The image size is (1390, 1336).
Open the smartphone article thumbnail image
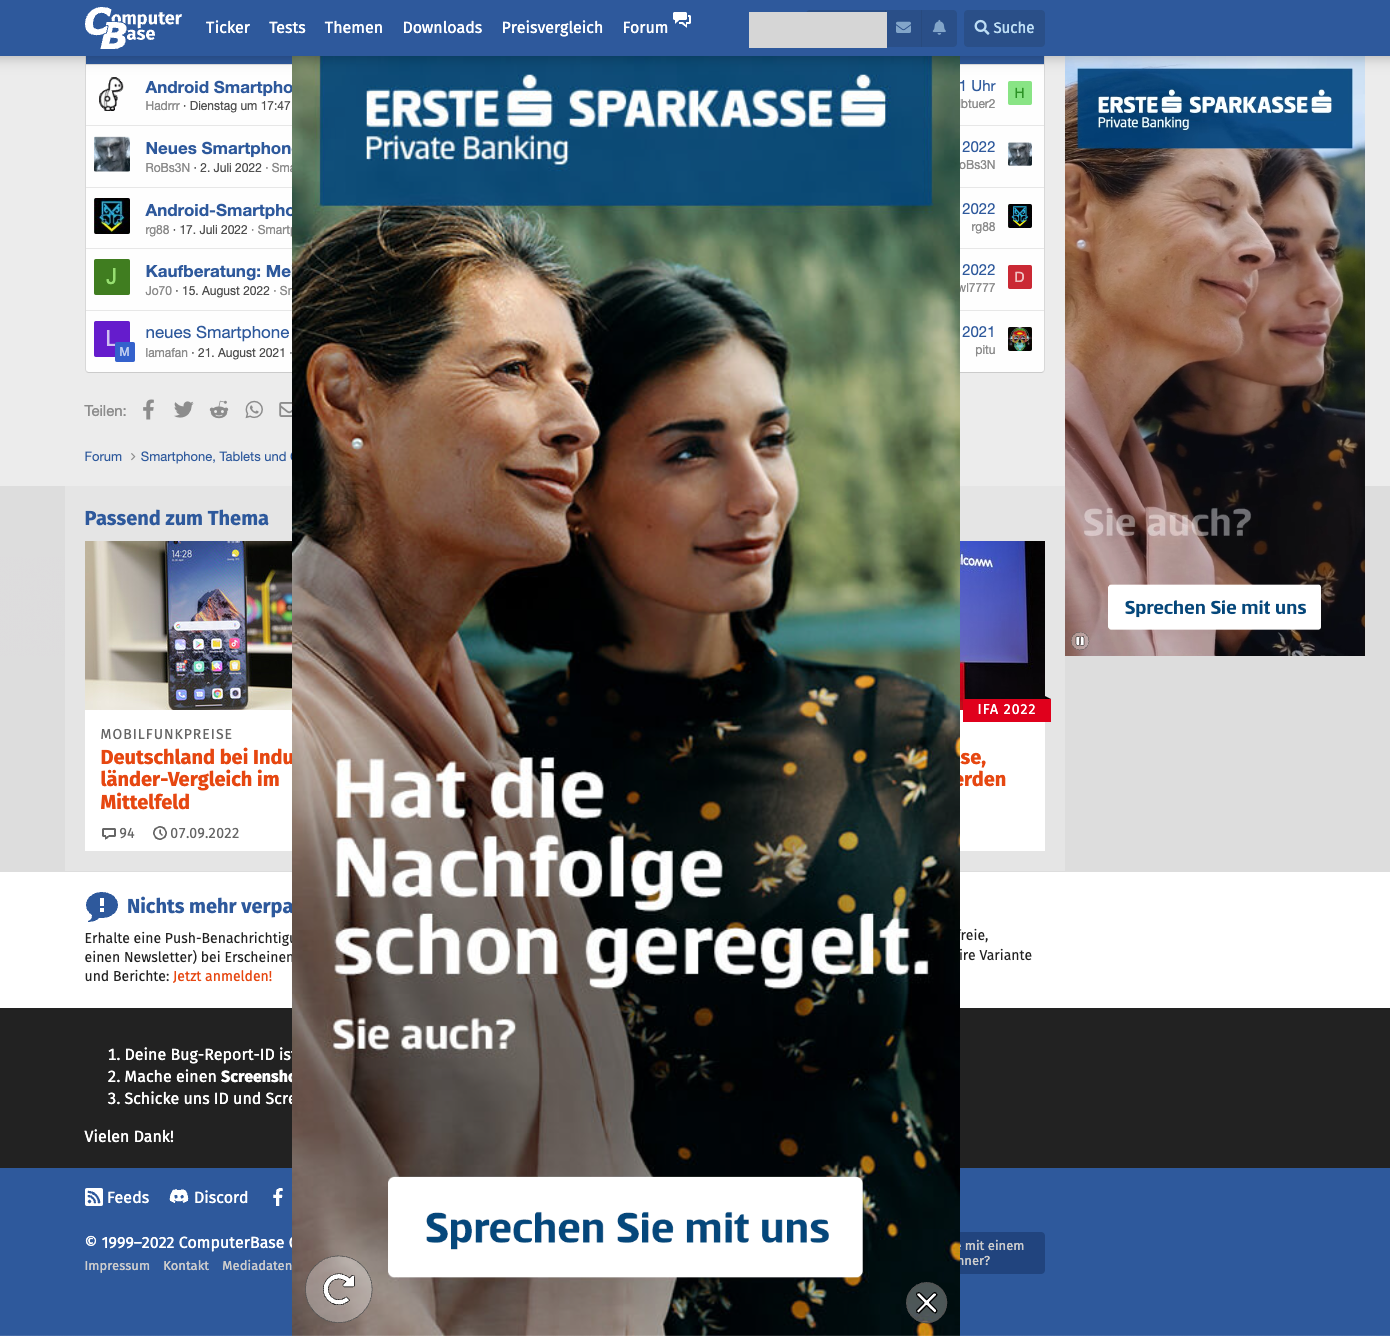tap(189, 626)
